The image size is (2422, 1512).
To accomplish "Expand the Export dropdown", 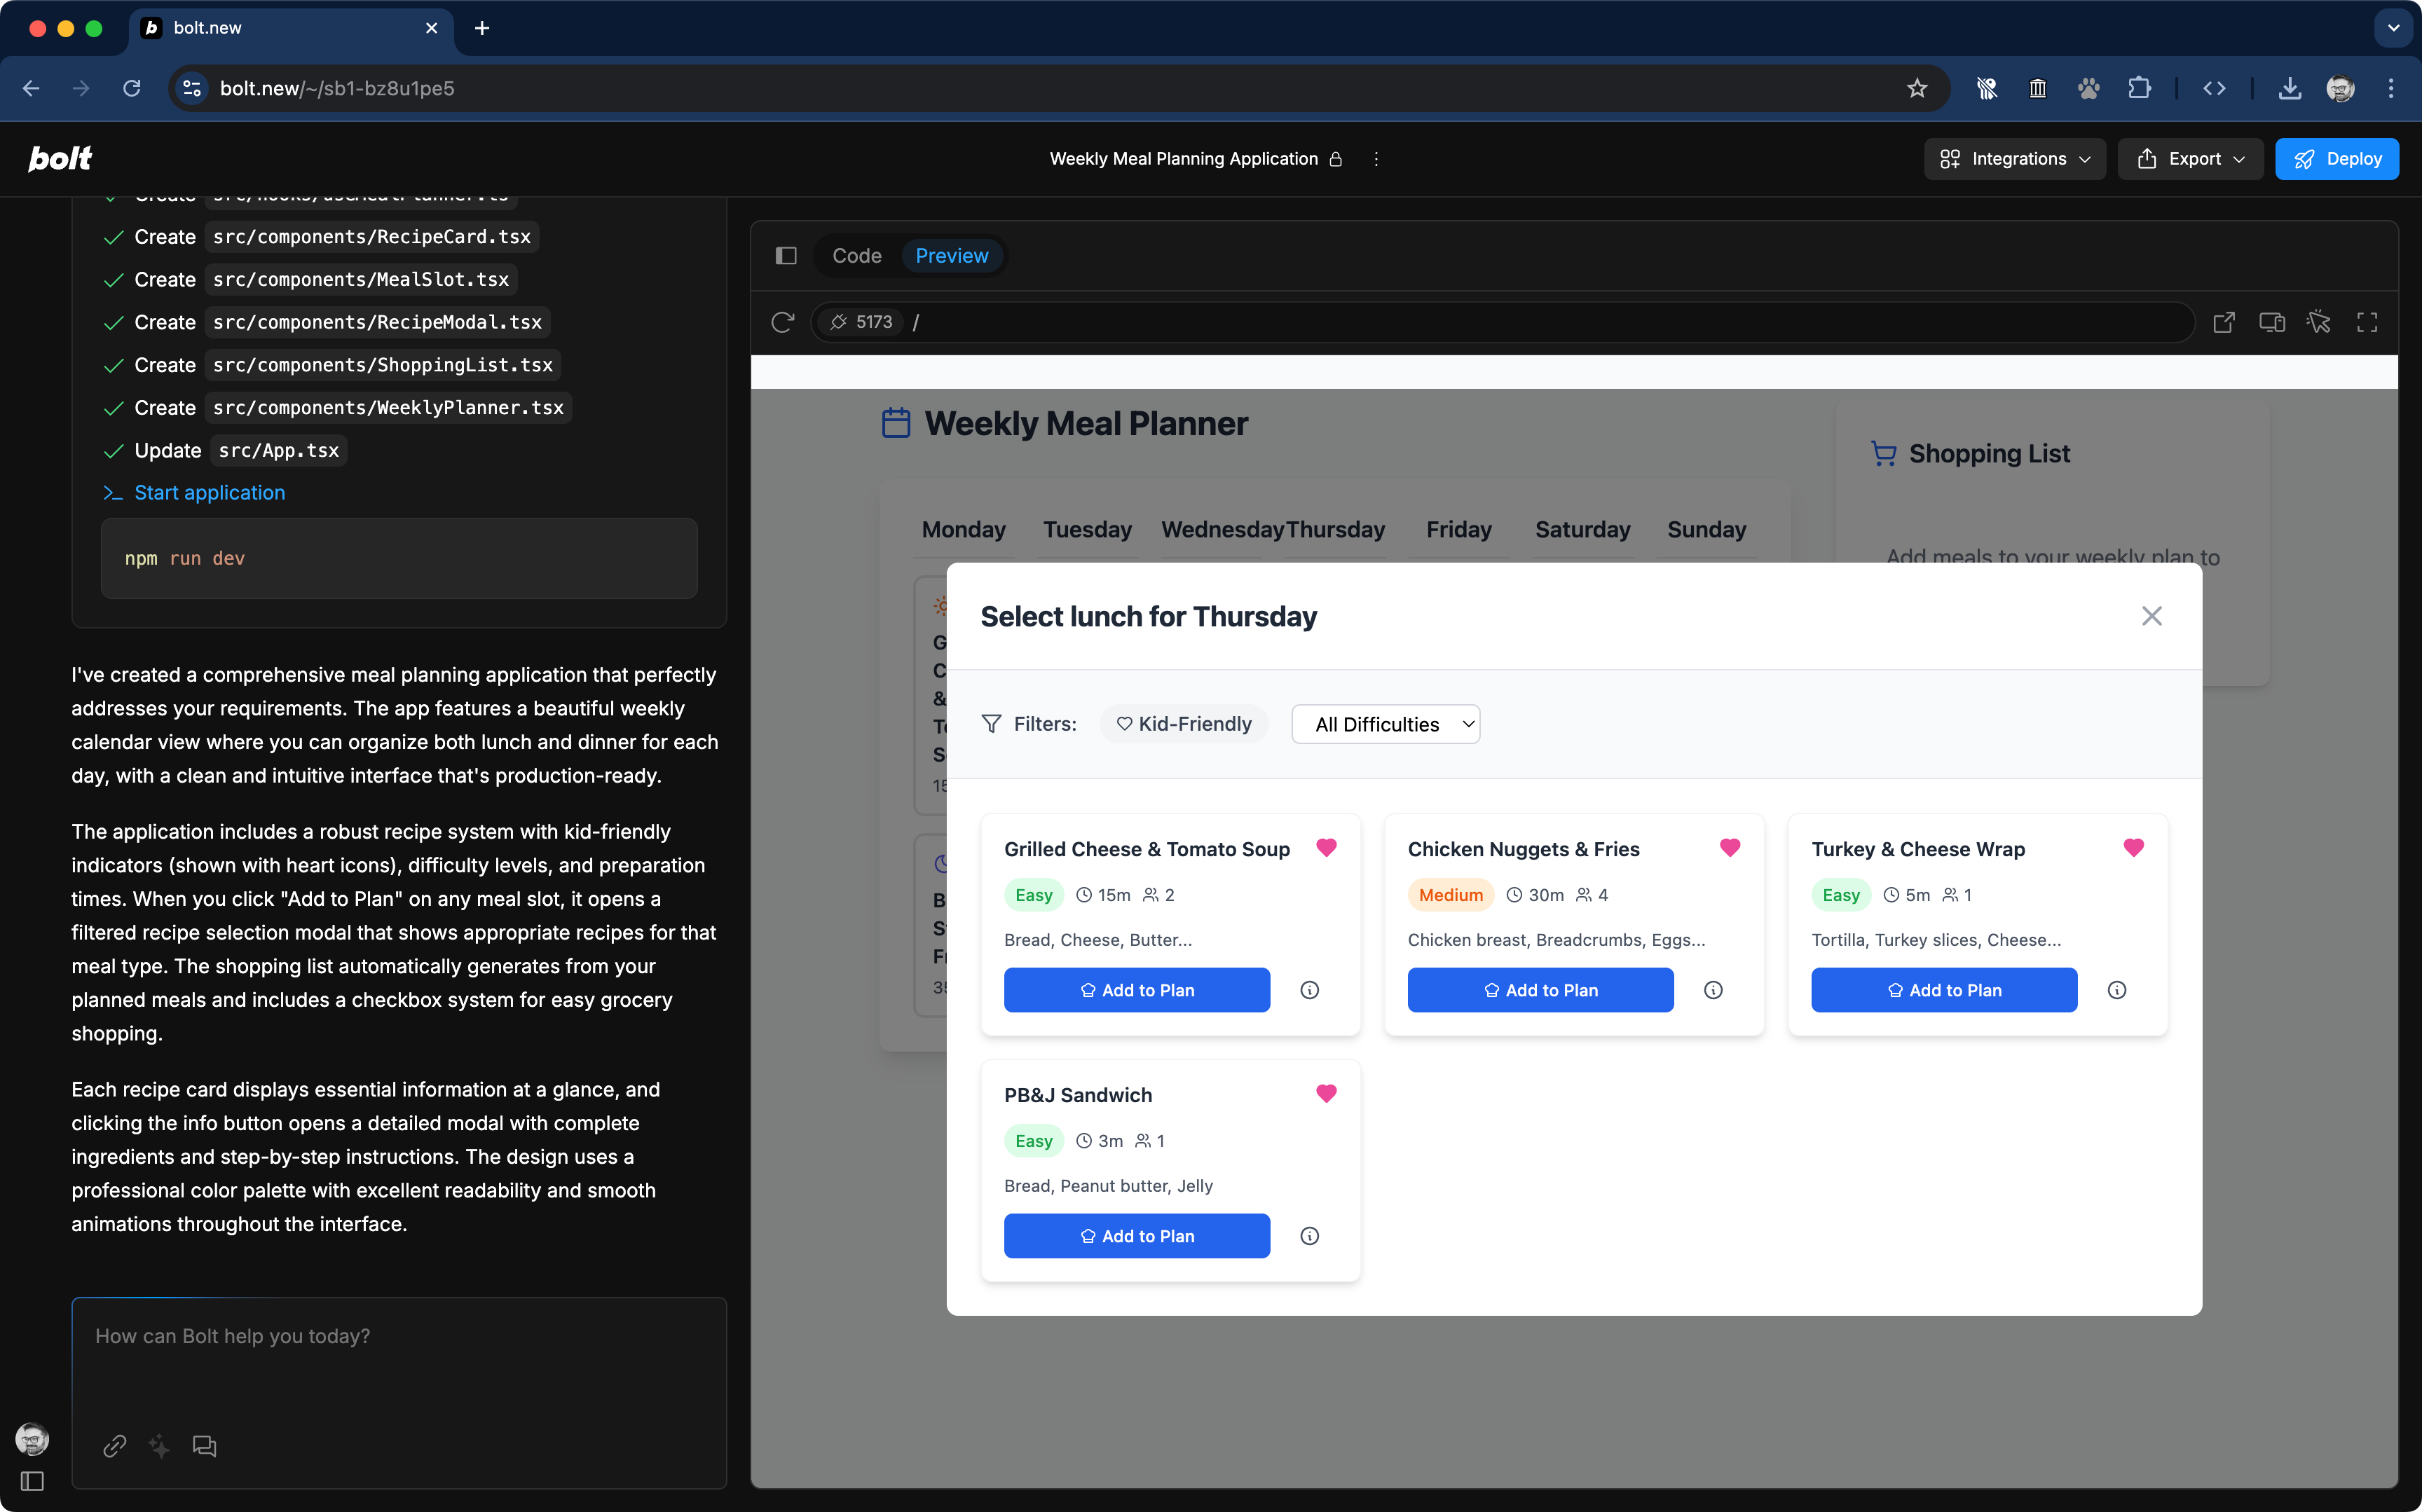I will tap(2190, 159).
